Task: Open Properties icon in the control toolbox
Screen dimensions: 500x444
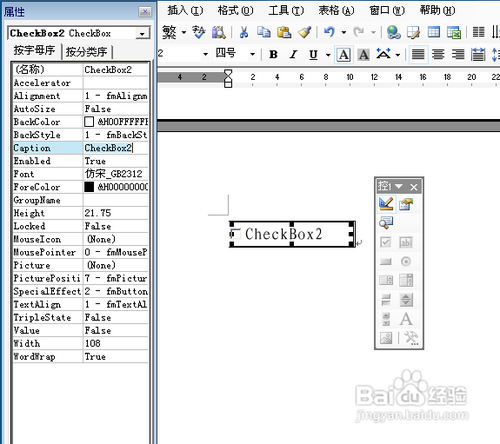Action: tap(406, 204)
